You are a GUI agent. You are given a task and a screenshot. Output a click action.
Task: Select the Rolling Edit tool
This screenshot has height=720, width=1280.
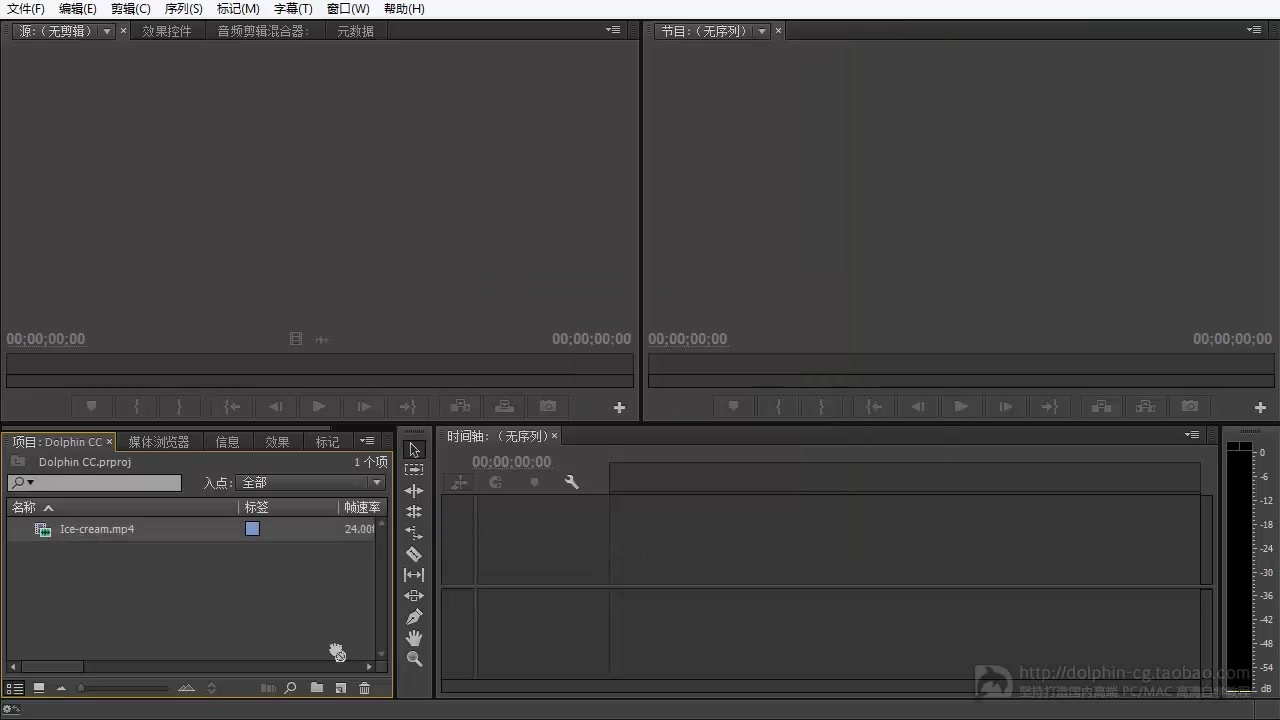point(414,512)
